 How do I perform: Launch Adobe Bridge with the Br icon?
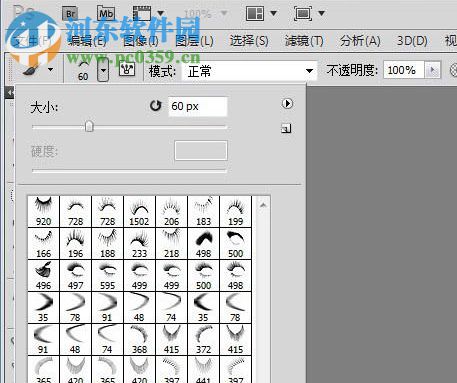click(71, 14)
